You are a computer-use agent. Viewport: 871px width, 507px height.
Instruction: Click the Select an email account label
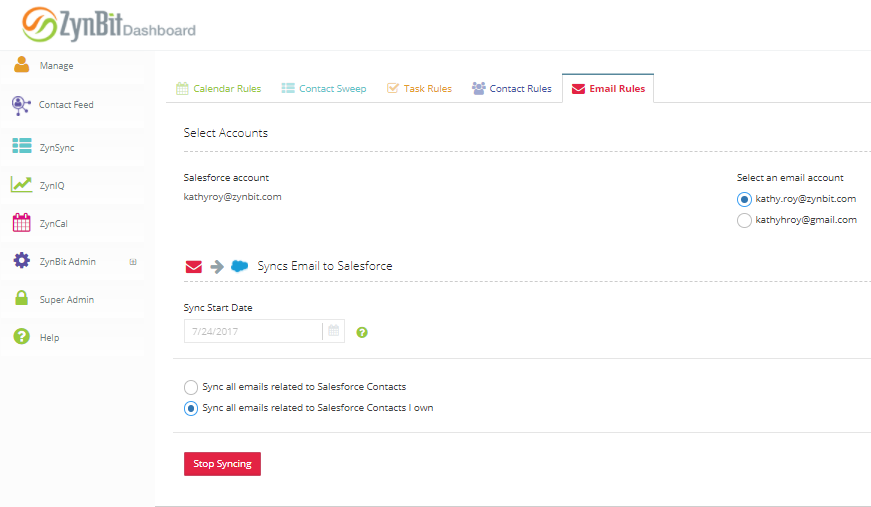click(x=790, y=178)
